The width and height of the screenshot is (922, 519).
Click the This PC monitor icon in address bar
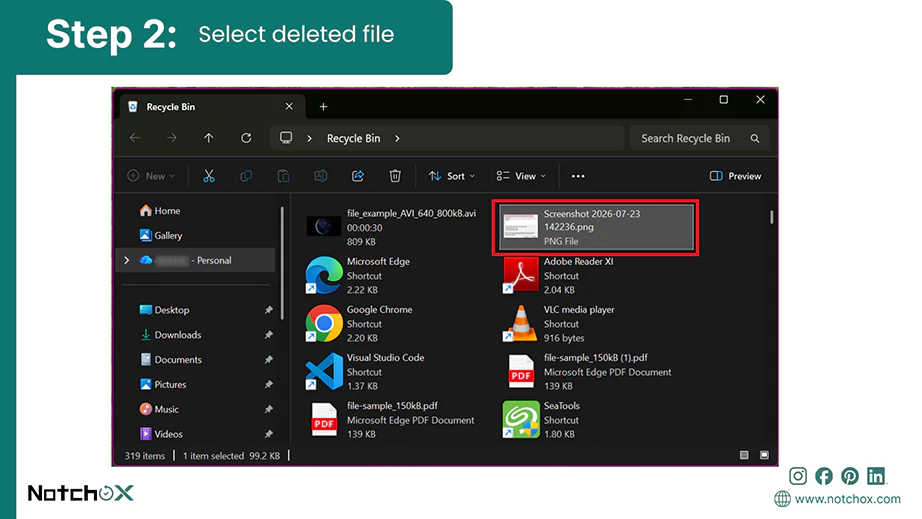point(286,138)
